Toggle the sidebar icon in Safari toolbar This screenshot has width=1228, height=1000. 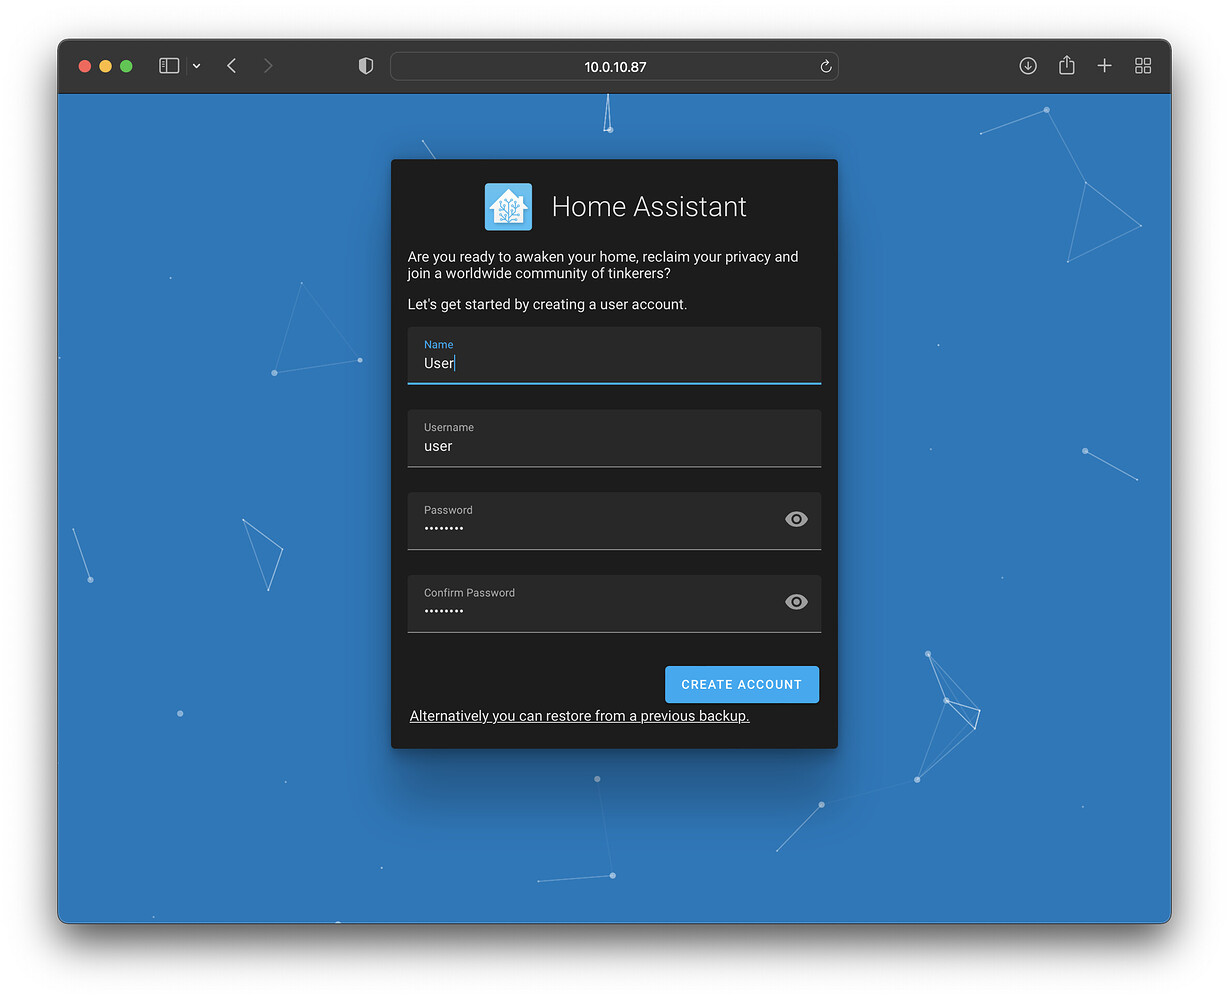coord(168,65)
